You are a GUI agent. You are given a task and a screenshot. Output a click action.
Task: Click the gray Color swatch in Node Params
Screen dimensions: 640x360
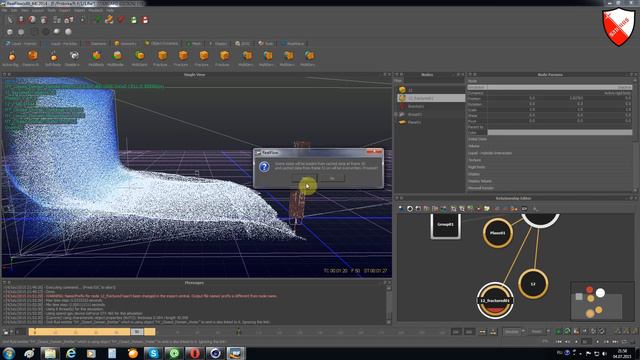(560, 133)
